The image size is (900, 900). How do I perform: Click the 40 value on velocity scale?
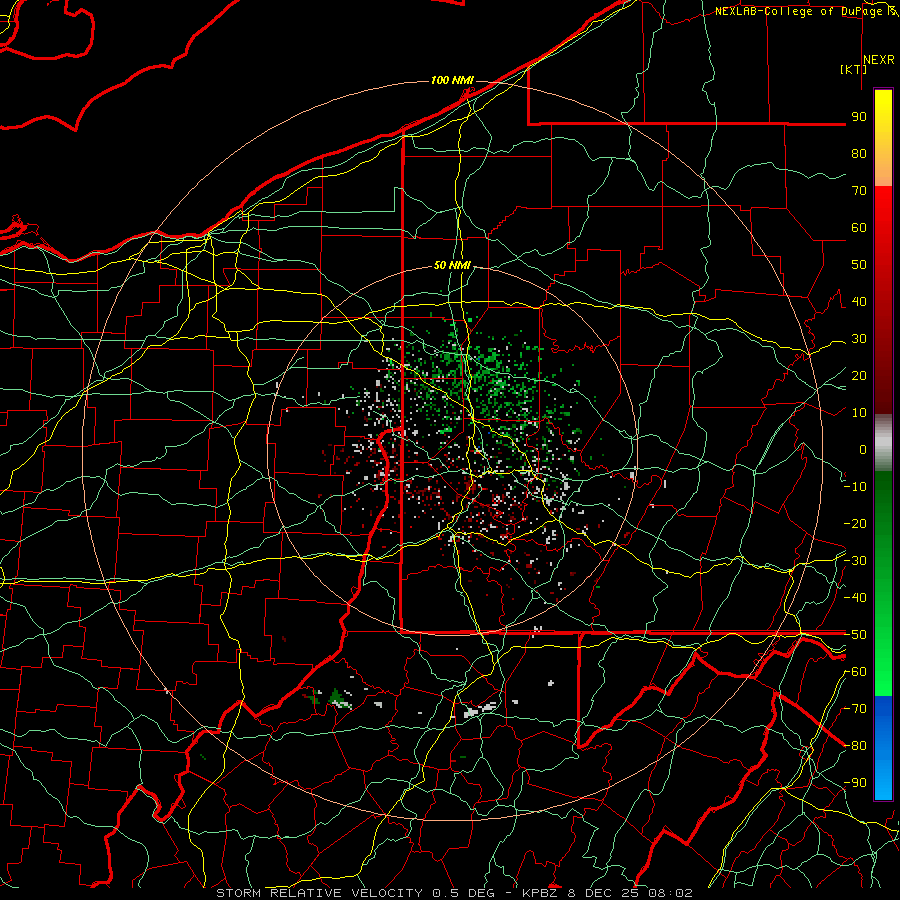(859, 302)
